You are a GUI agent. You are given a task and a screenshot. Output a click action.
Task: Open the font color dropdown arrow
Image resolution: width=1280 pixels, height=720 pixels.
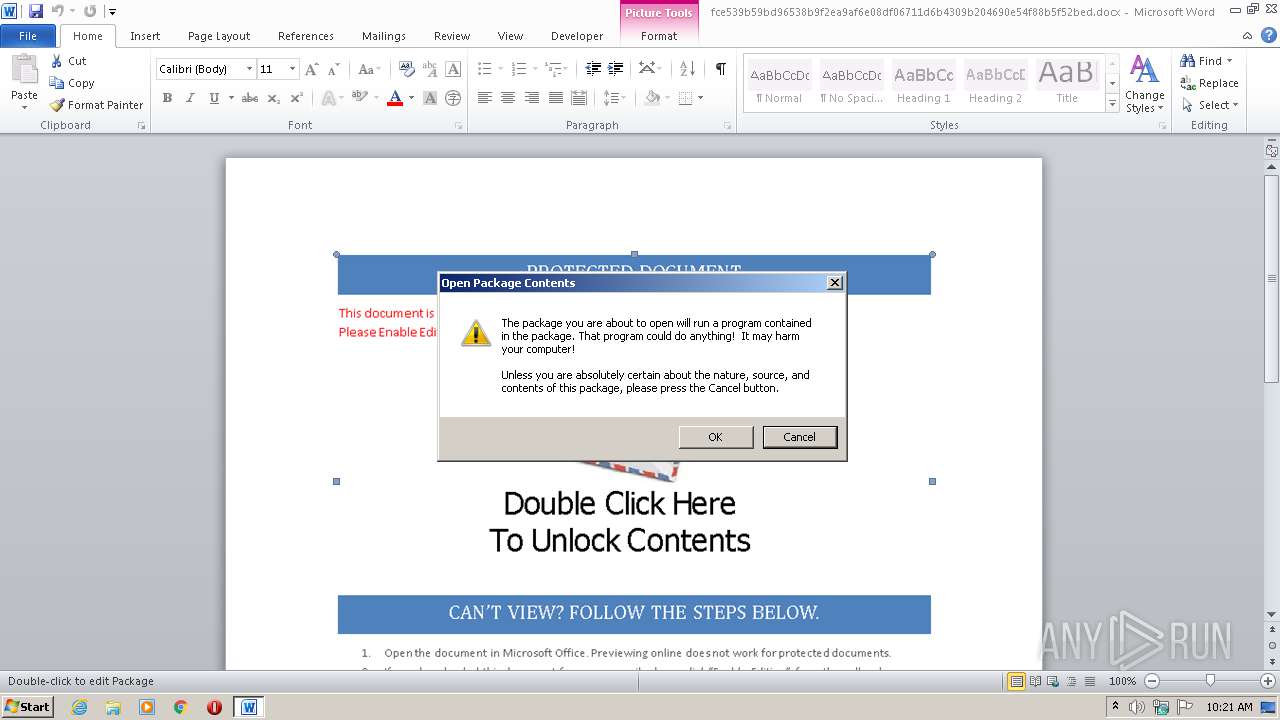411,98
